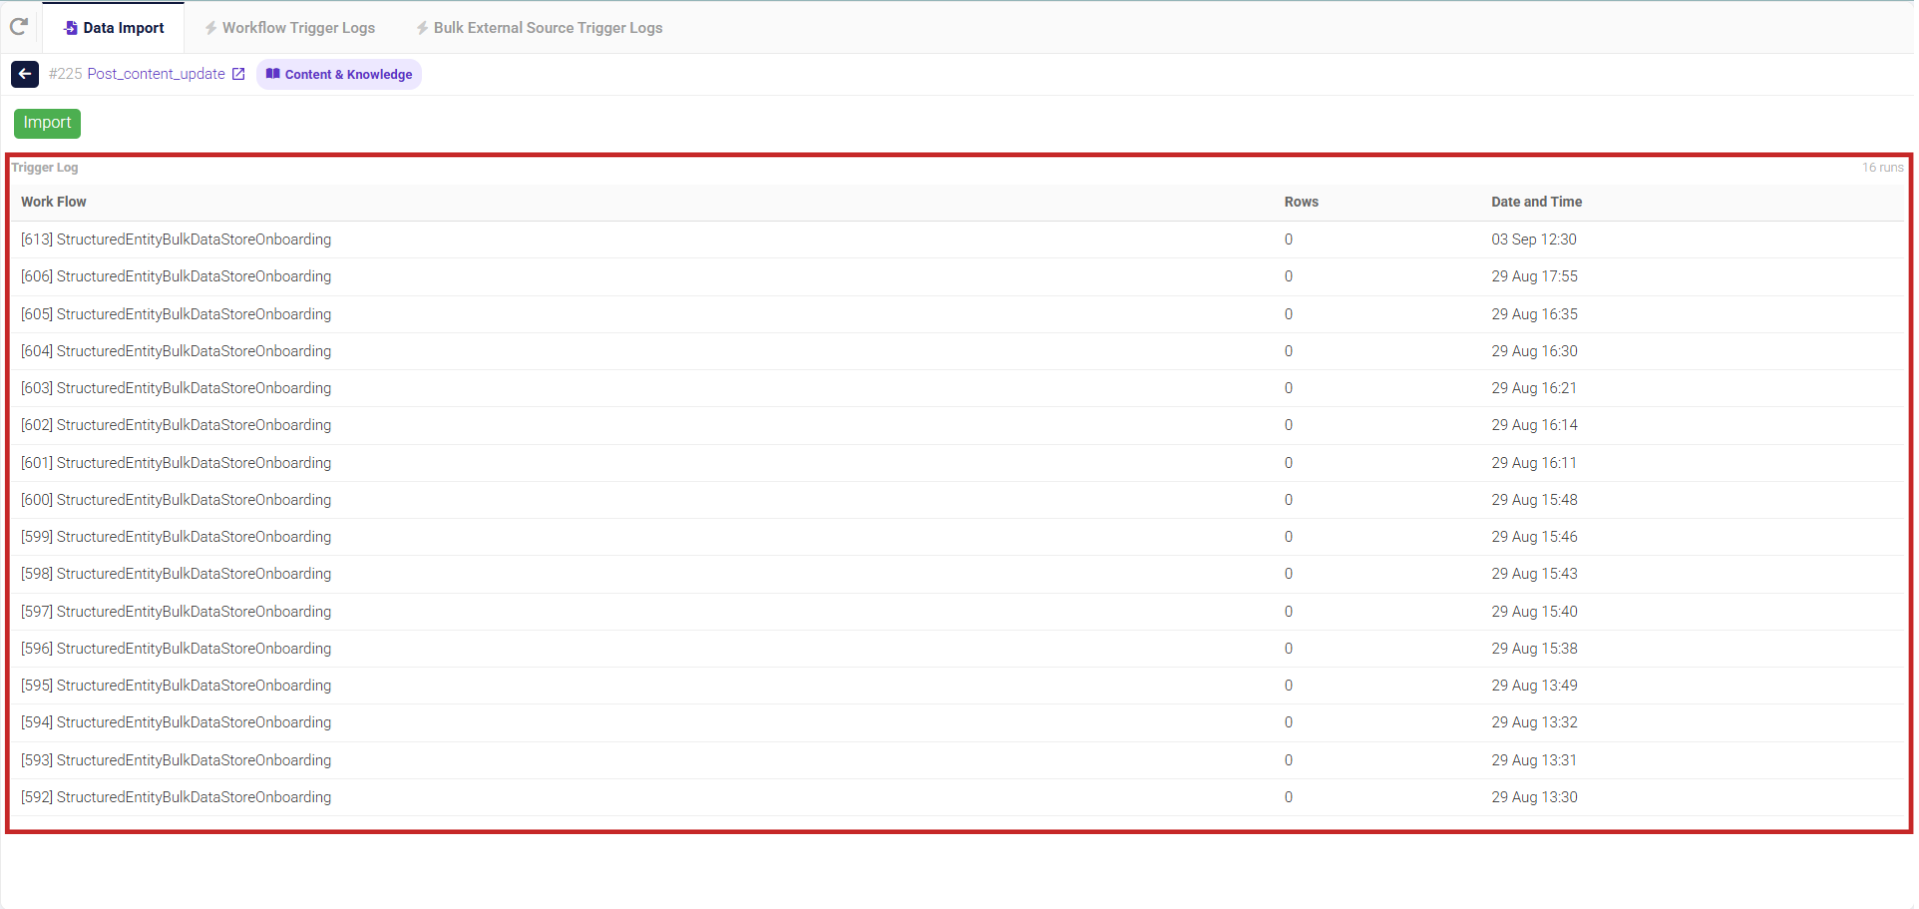The width and height of the screenshot is (1919, 909).
Task: Go back using the arrow button
Action: (x=25, y=74)
